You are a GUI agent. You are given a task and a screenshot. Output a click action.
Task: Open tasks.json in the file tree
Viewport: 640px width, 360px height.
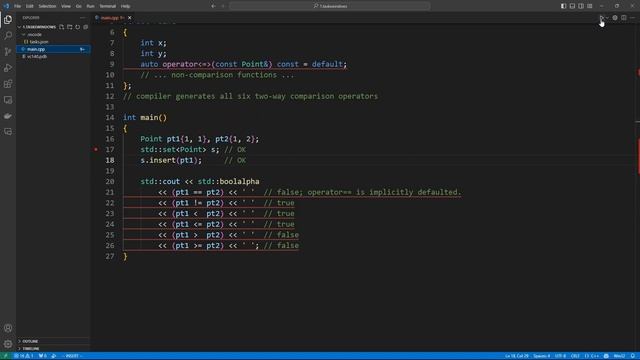(x=38, y=42)
